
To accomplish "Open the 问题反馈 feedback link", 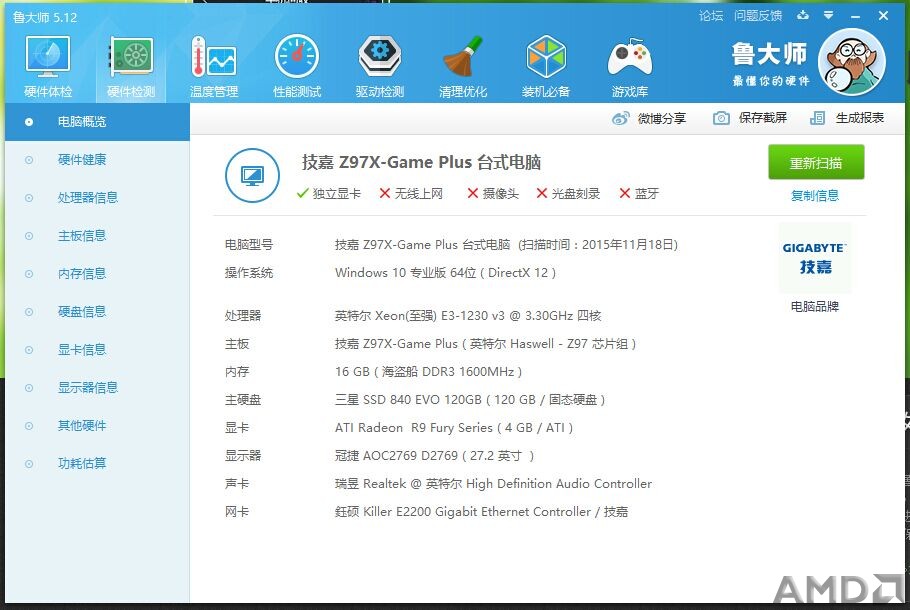I will point(758,16).
